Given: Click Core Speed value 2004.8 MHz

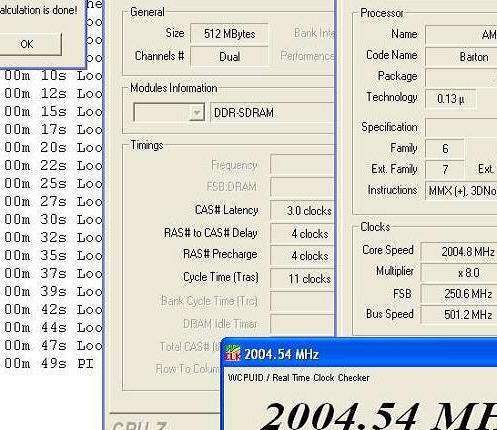Looking at the screenshot, I should click(x=459, y=251).
